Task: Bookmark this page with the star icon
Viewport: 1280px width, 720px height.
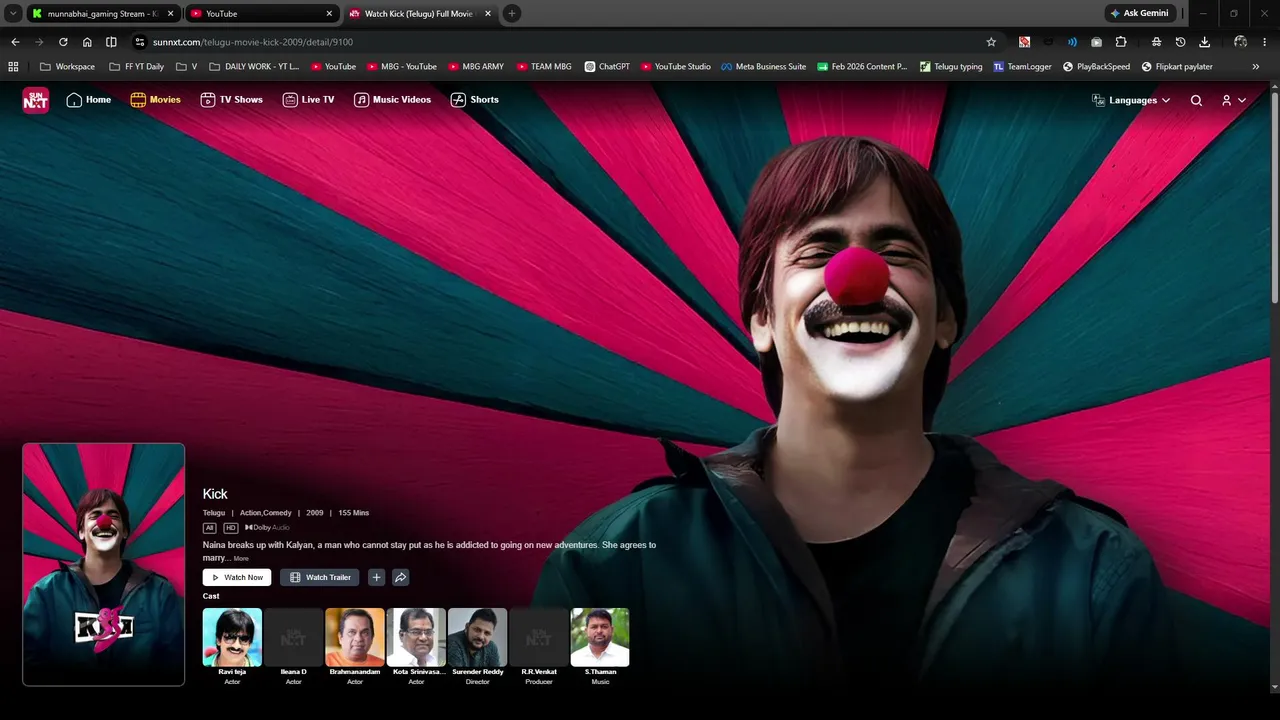Action: (x=991, y=42)
